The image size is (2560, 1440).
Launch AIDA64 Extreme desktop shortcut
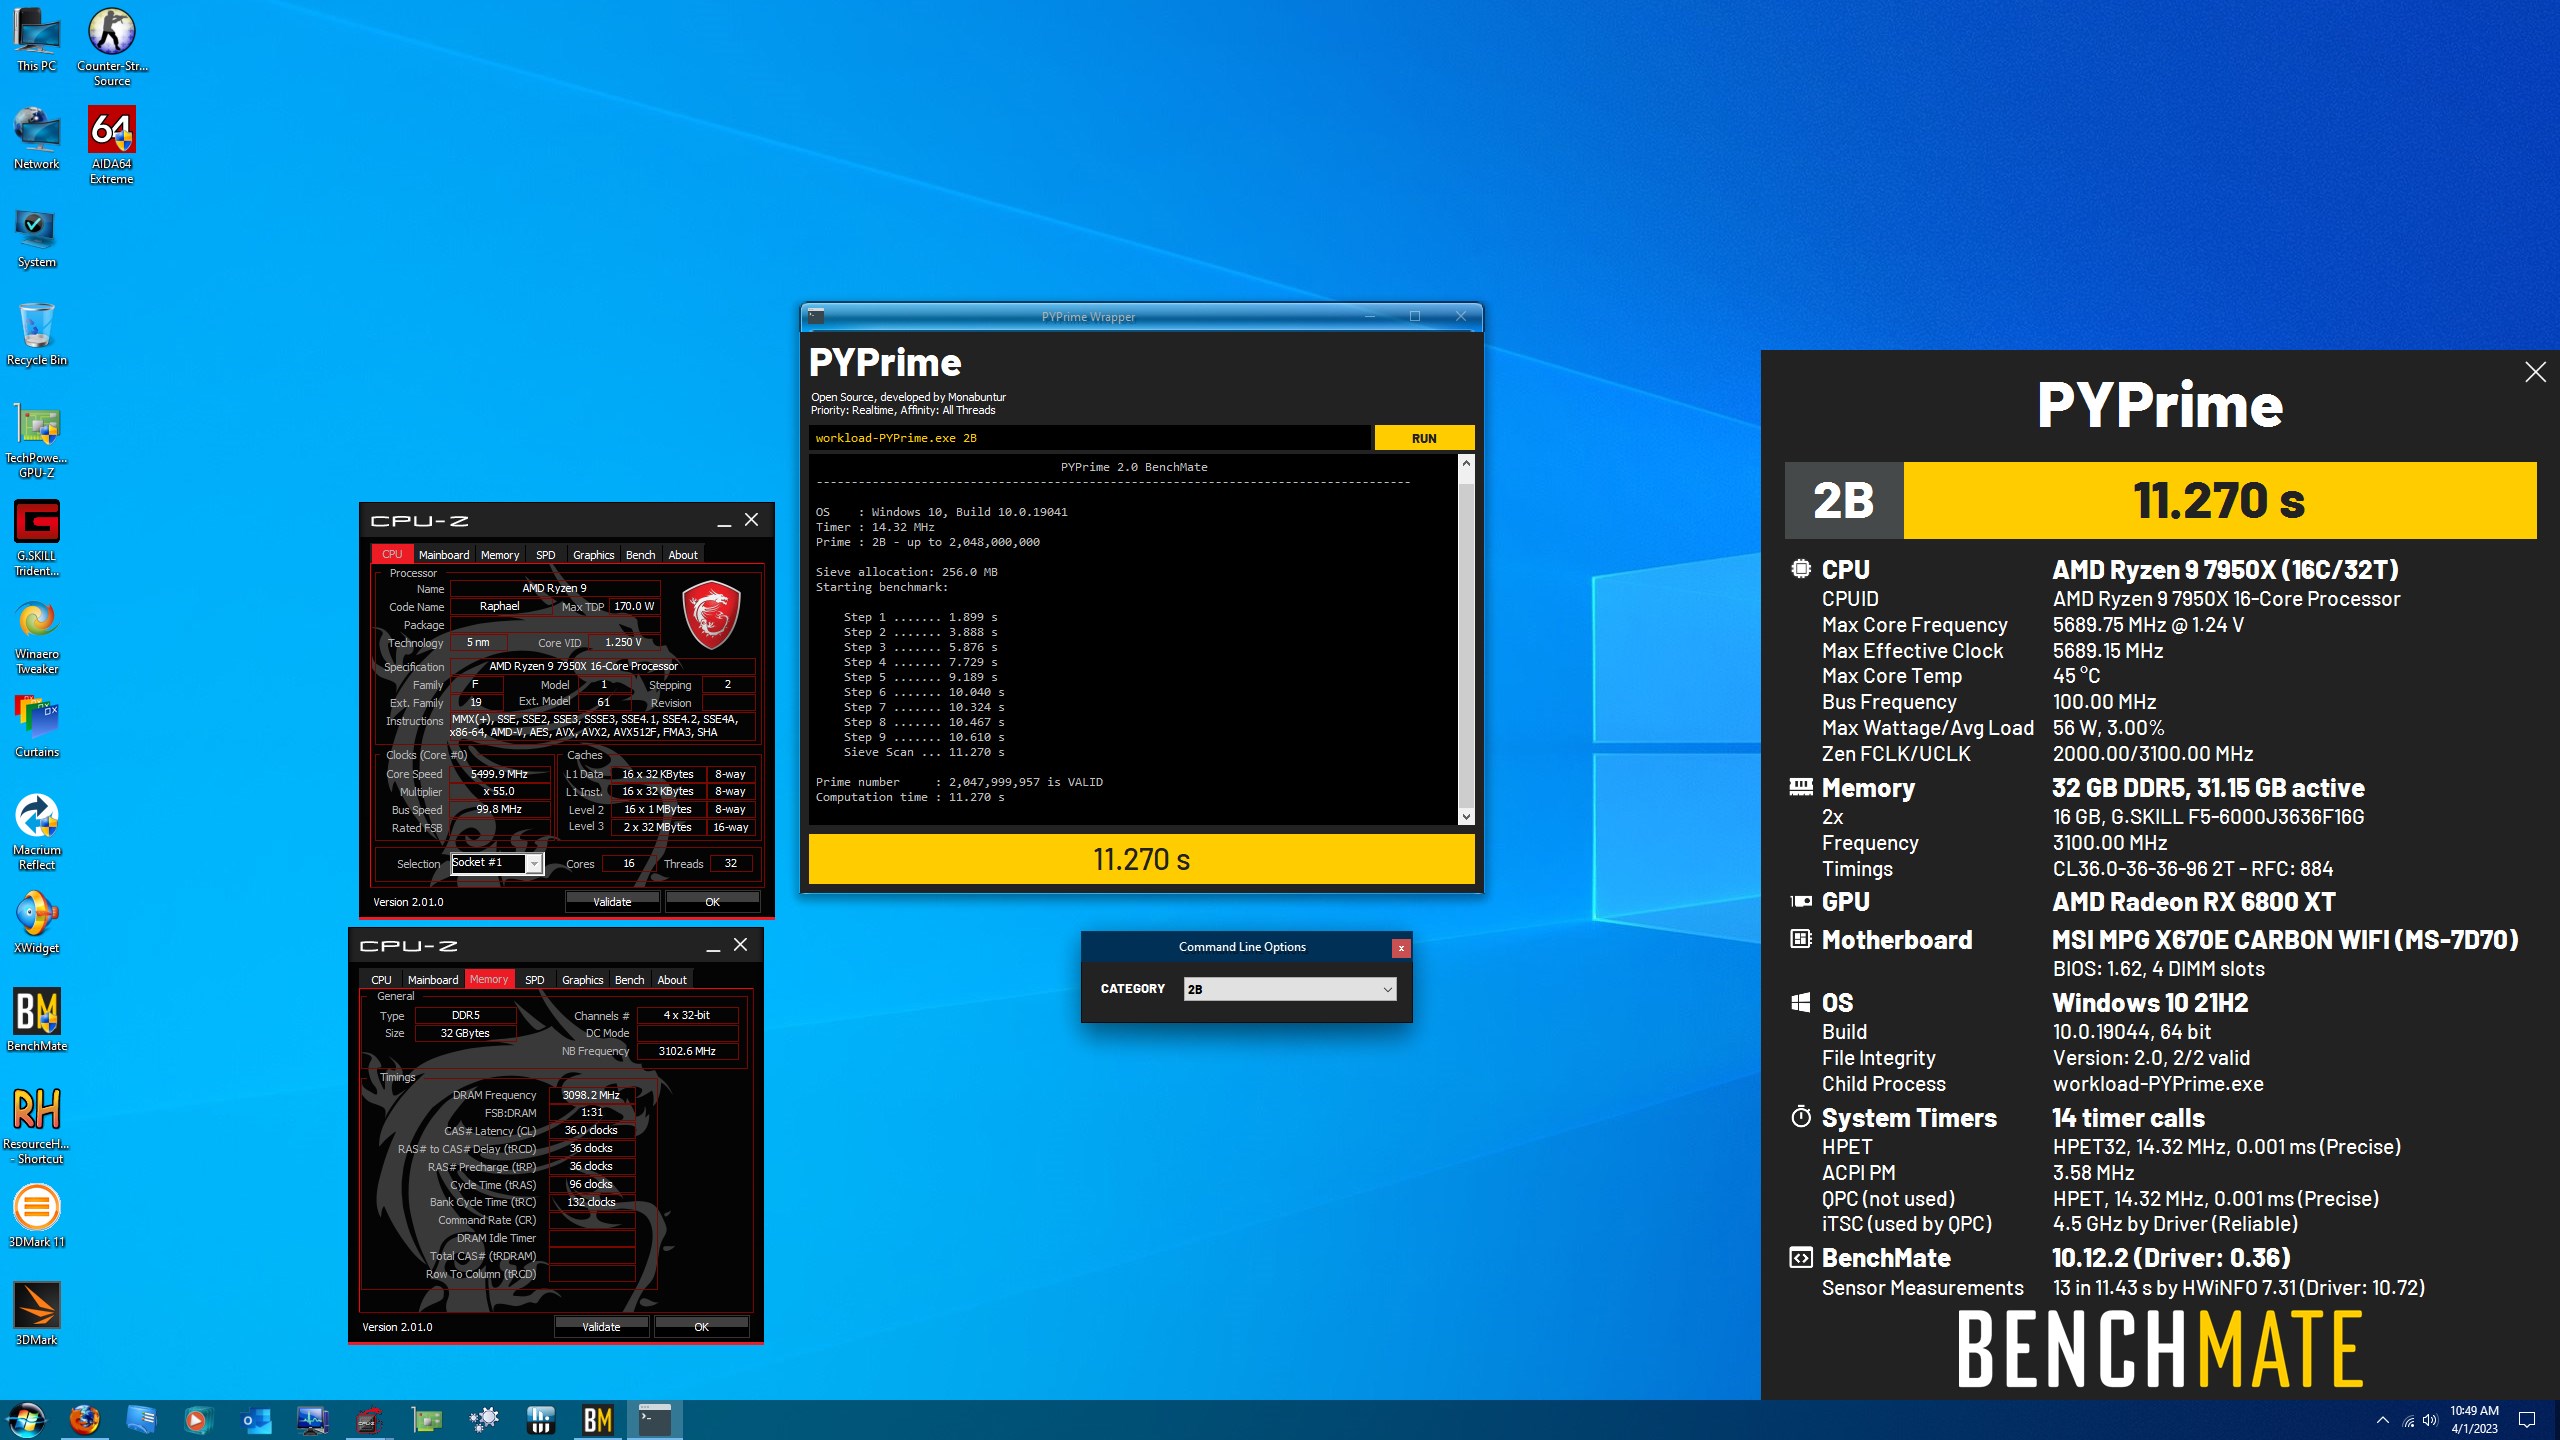pyautogui.click(x=112, y=145)
